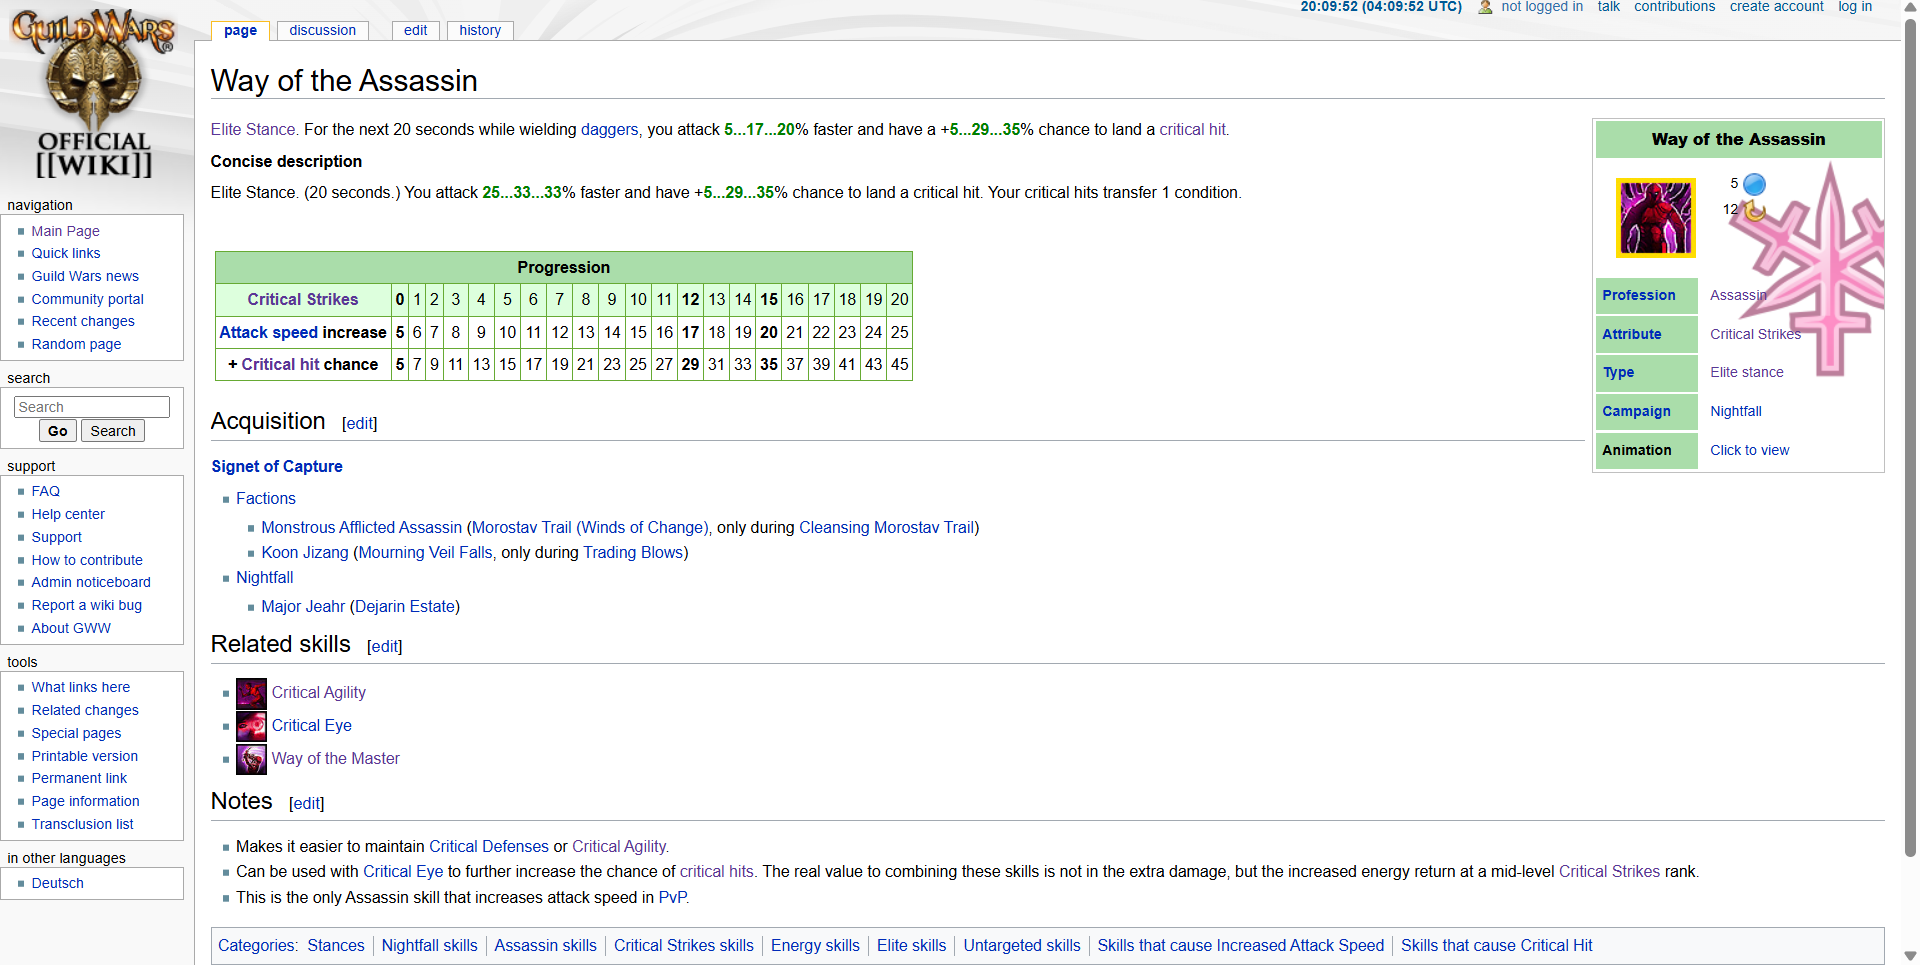The width and height of the screenshot is (1920, 965).
Task: Open Report a wiki bug link
Action: tap(87, 606)
